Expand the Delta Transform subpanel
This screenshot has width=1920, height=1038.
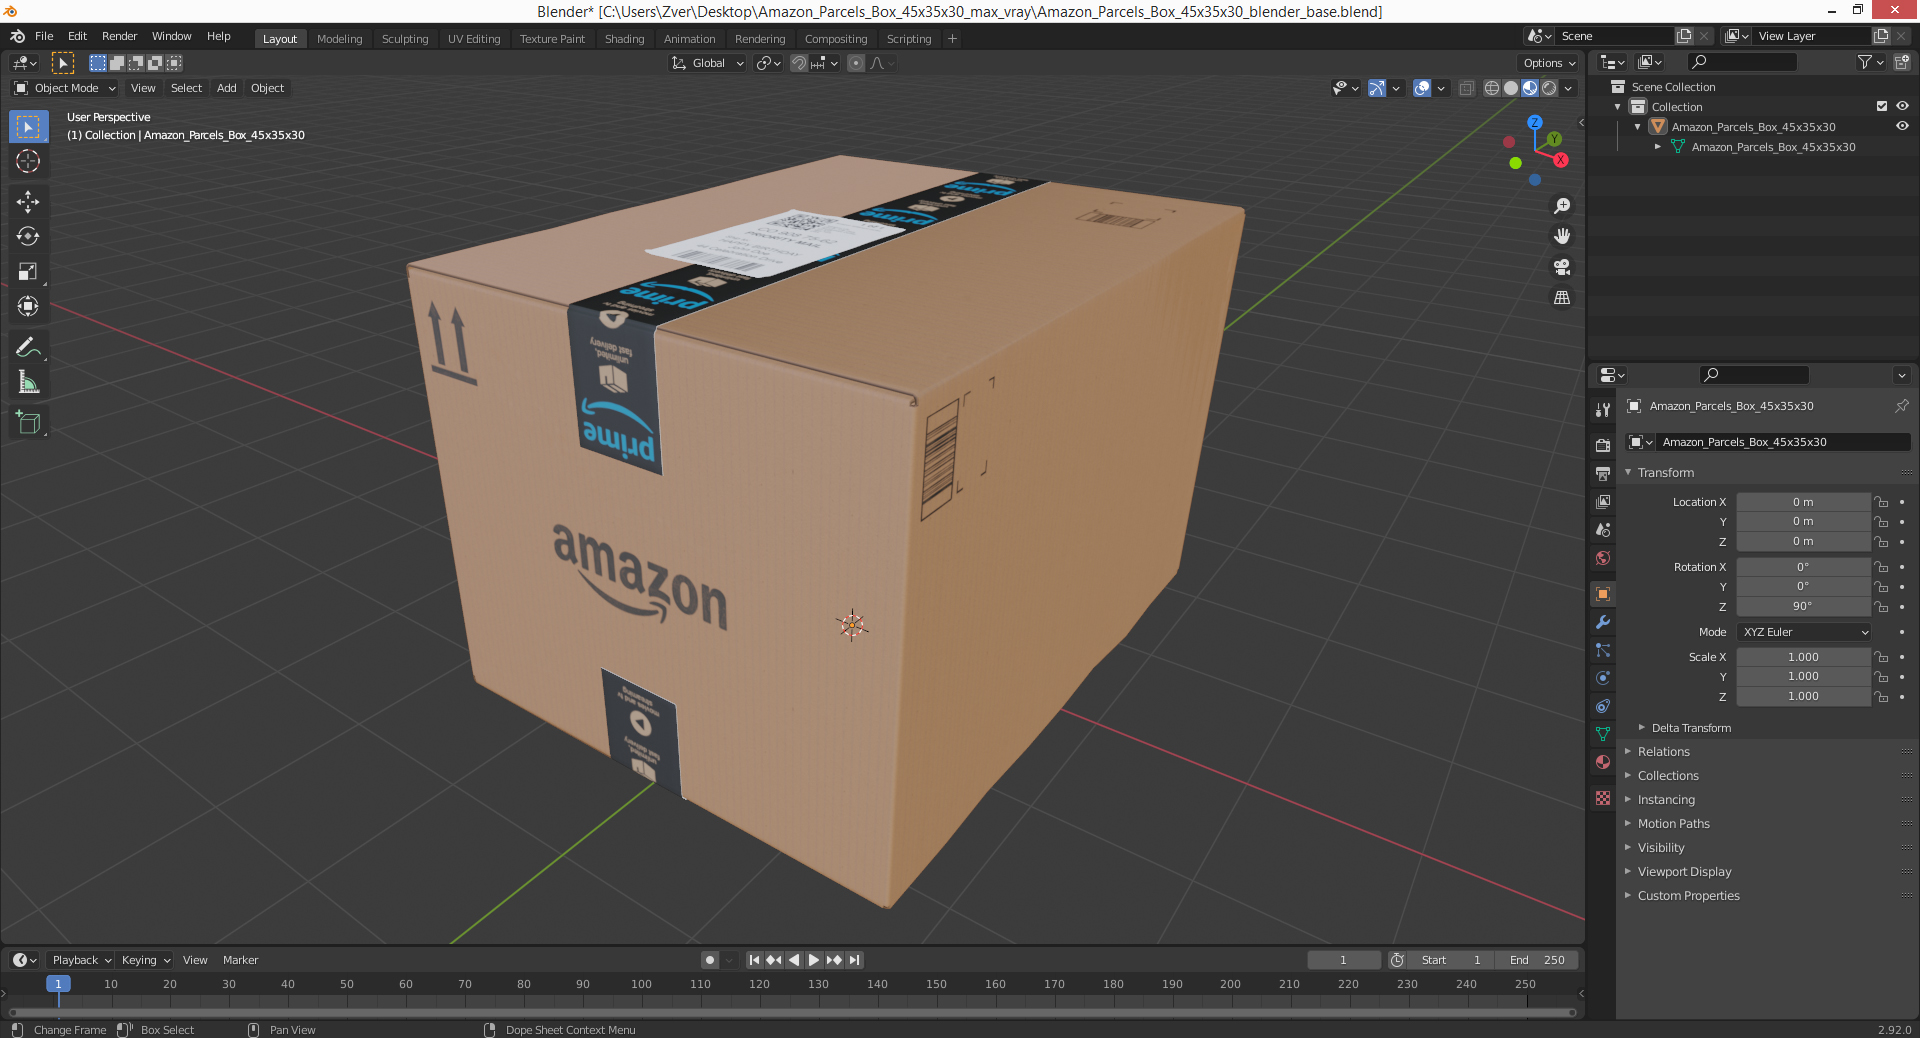pos(1690,728)
